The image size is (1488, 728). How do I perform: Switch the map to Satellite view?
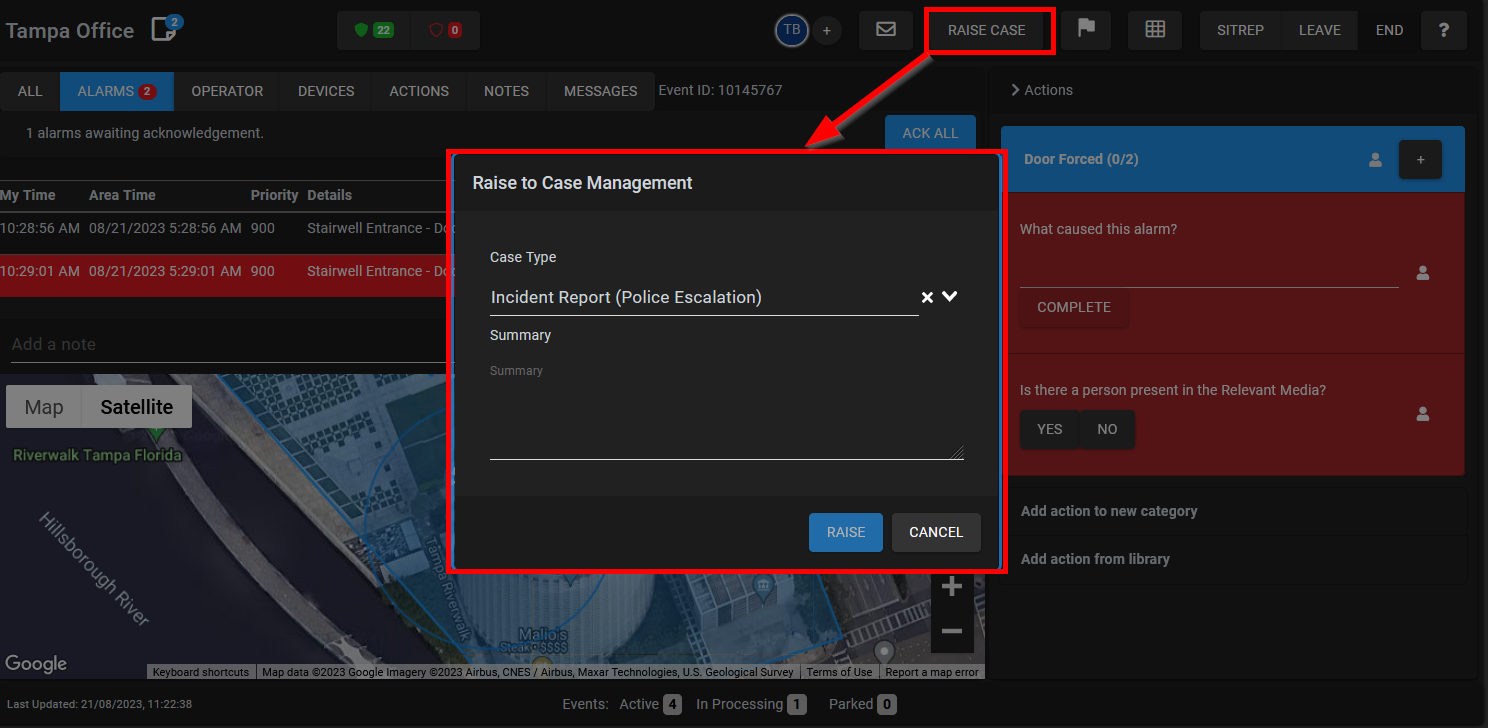[x=137, y=407]
